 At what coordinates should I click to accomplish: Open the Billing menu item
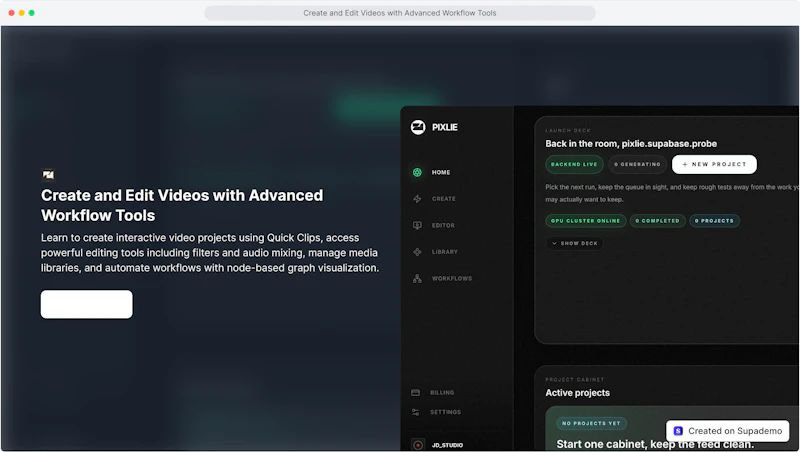click(x=442, y=393)
